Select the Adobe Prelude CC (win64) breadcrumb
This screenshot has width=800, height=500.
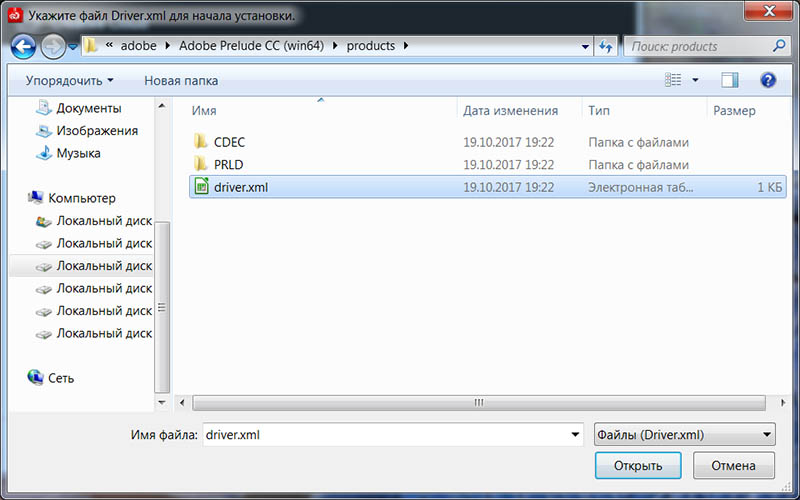(x=251, y=46)
